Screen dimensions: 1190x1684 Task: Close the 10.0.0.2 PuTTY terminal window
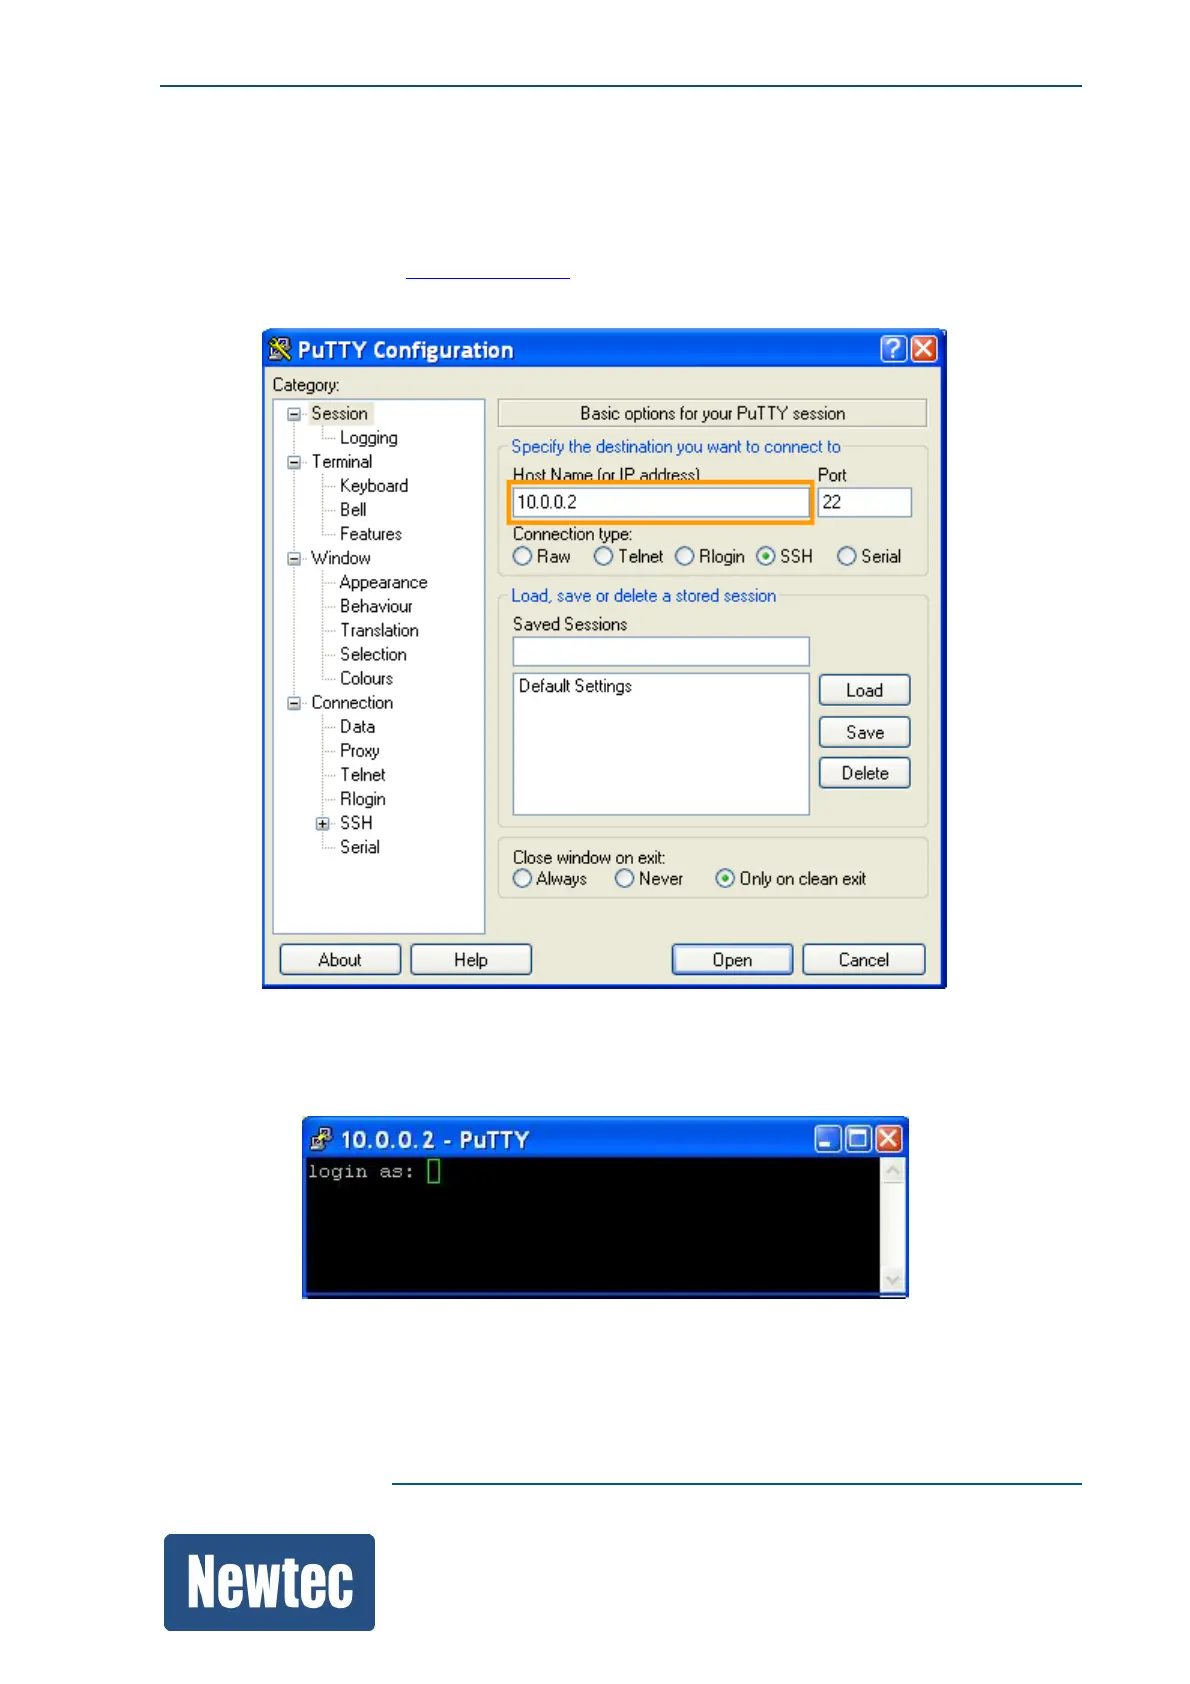coord(888,1139)
